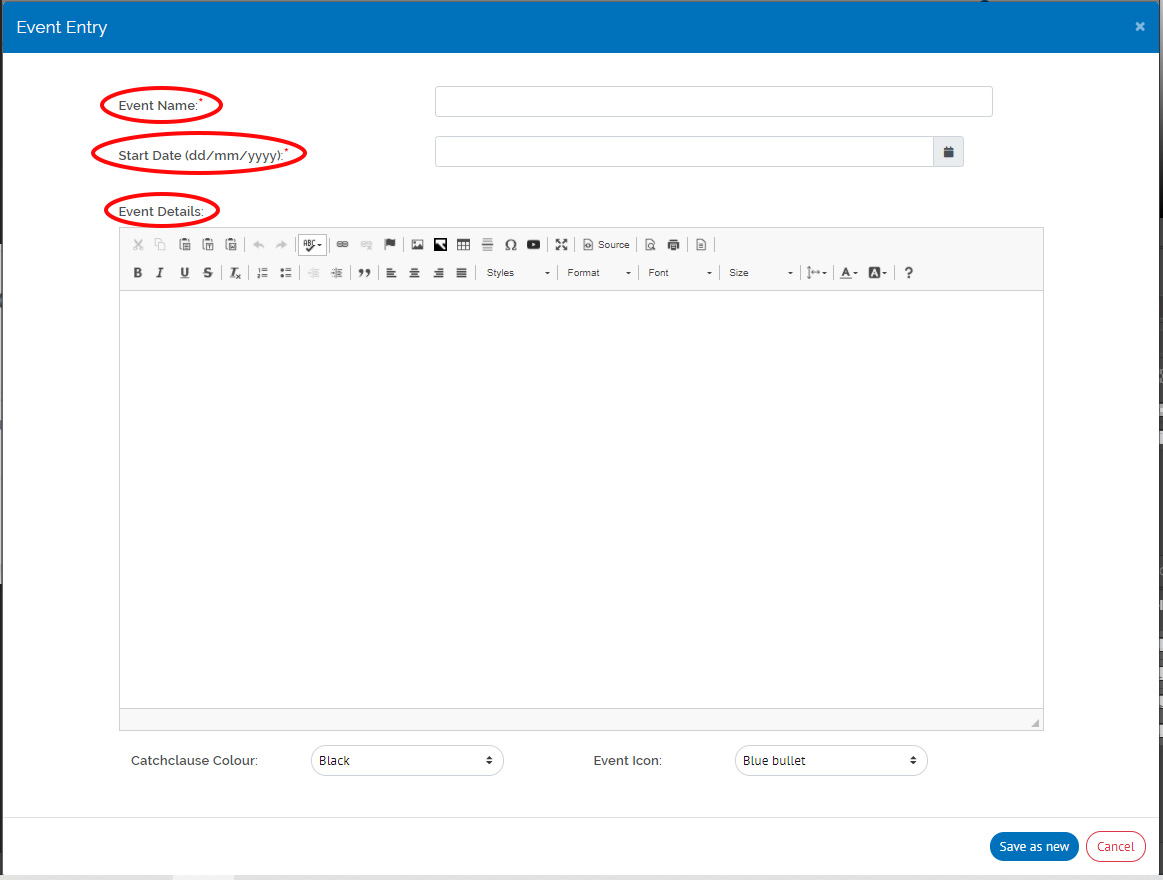Open the Styles dropdown
The image size is (1163, 880).
click(x=517, y=273)
